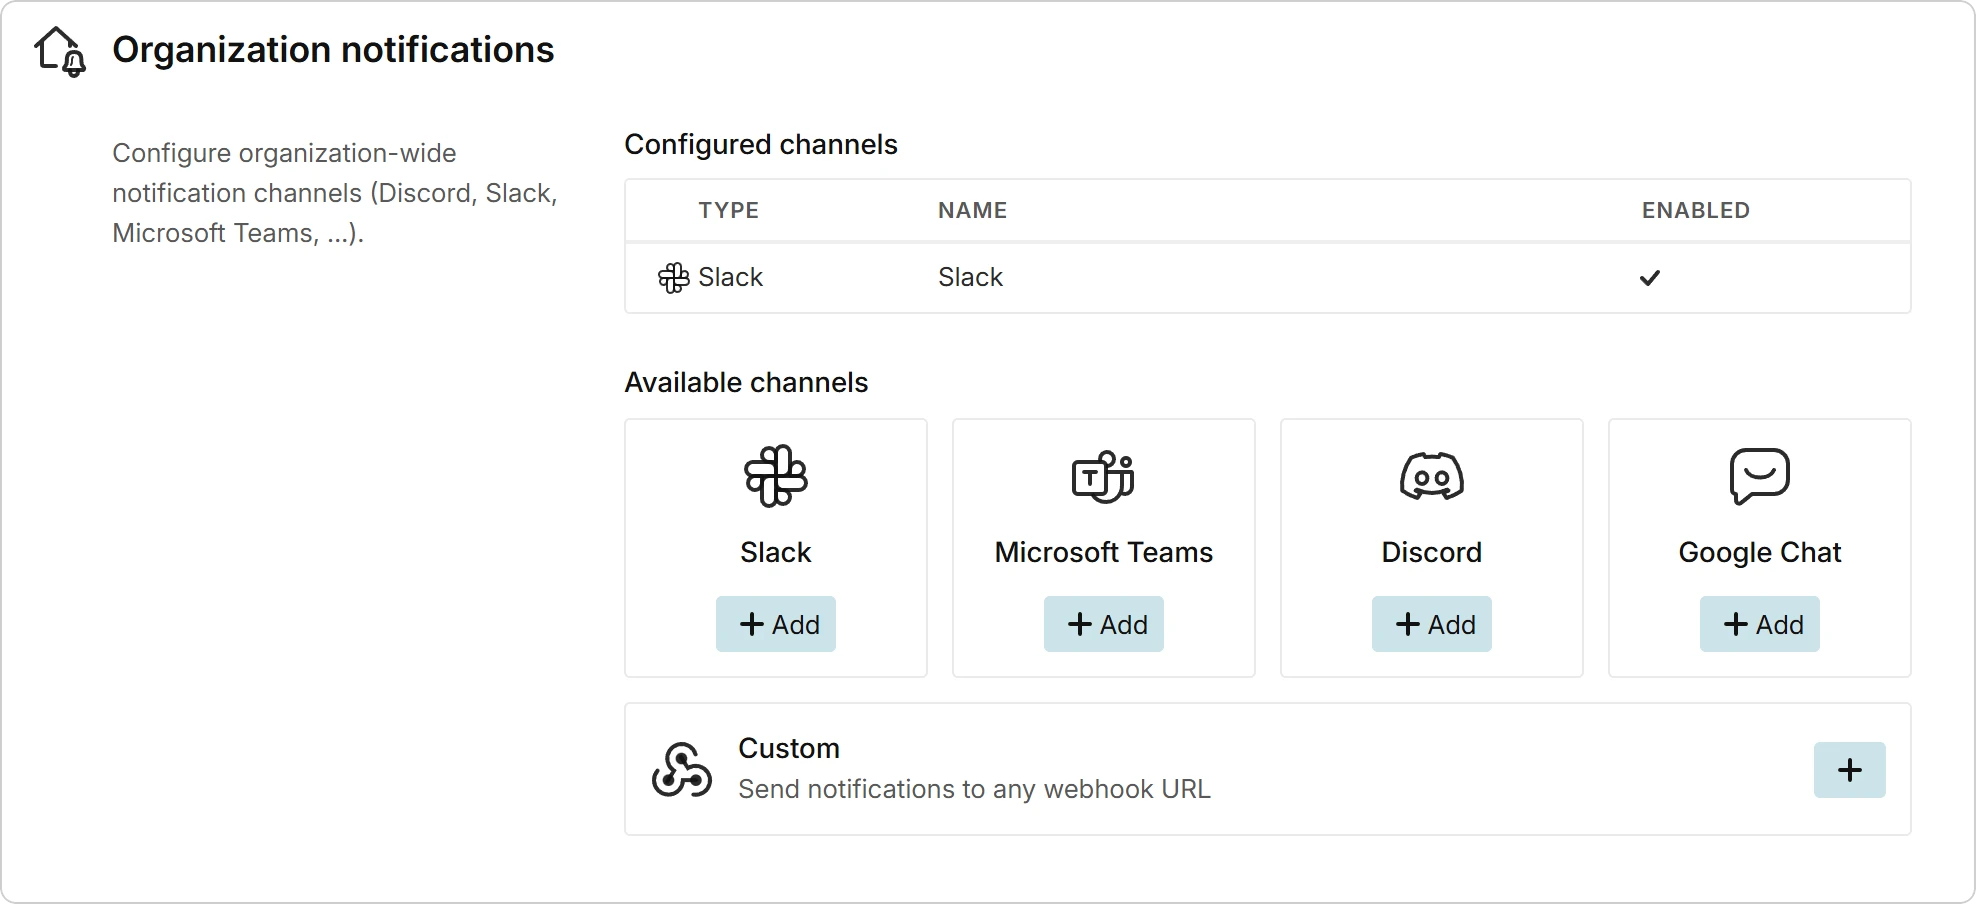Screen dimensions: 1976x904
Task: Add a Discord notification channel
Action: point(1432,624)
